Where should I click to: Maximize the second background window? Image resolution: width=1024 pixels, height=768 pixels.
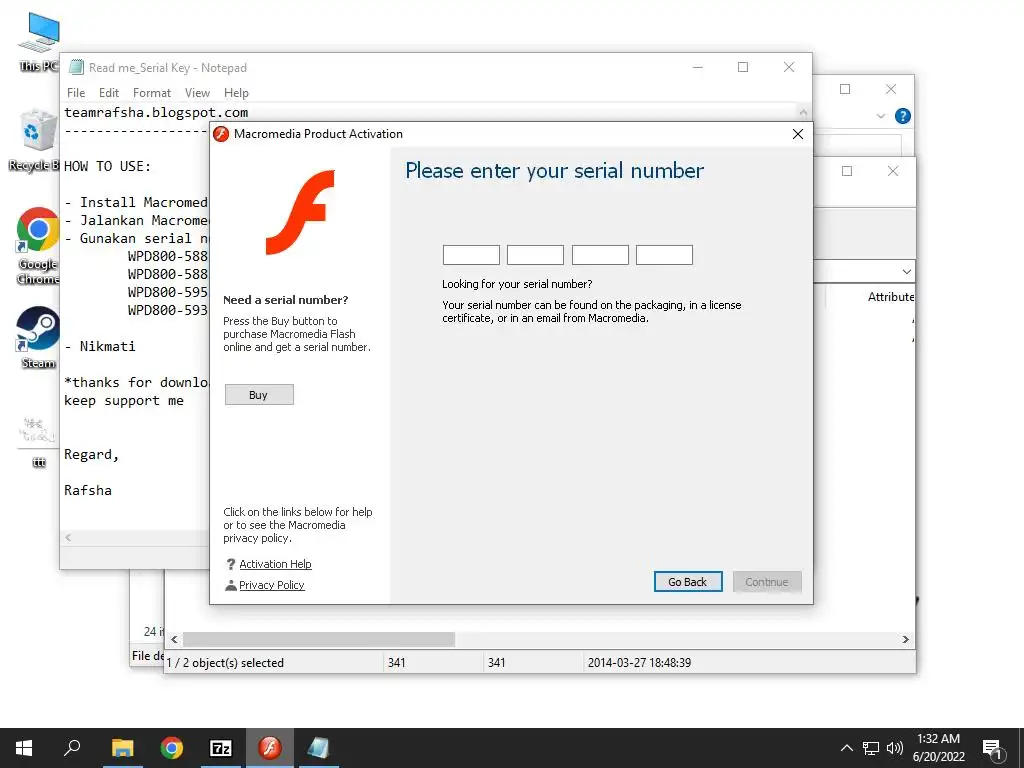[847, 171]
